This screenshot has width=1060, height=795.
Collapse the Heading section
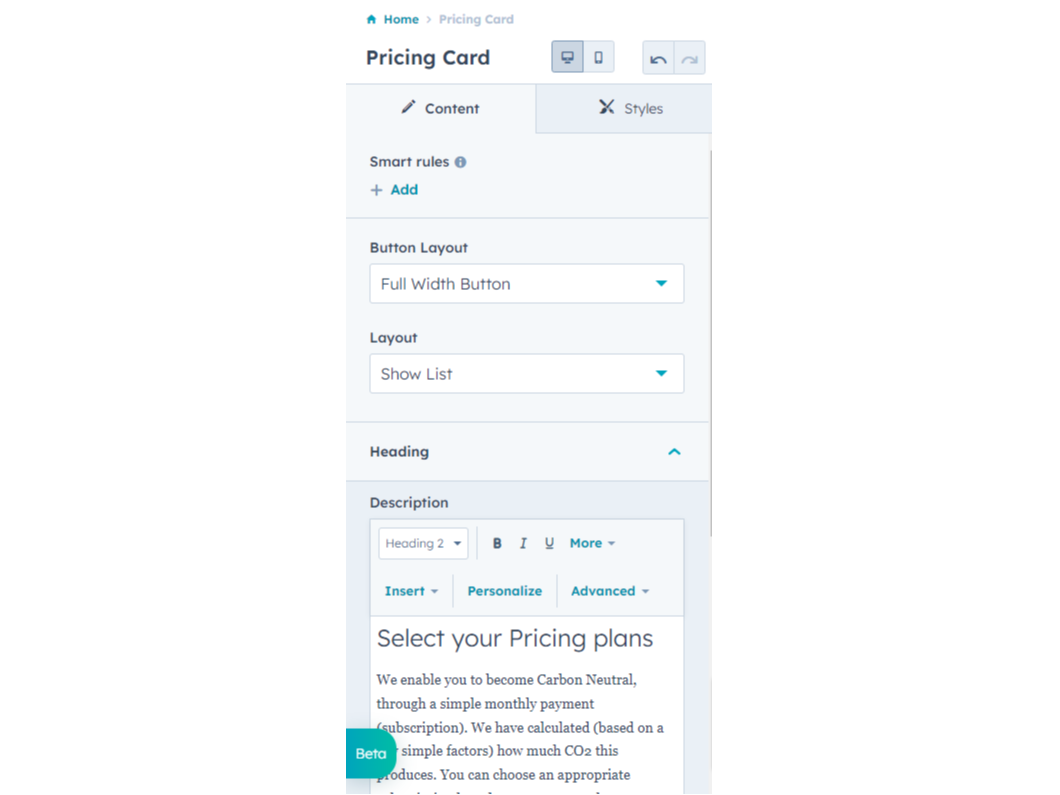click(674, 452)
